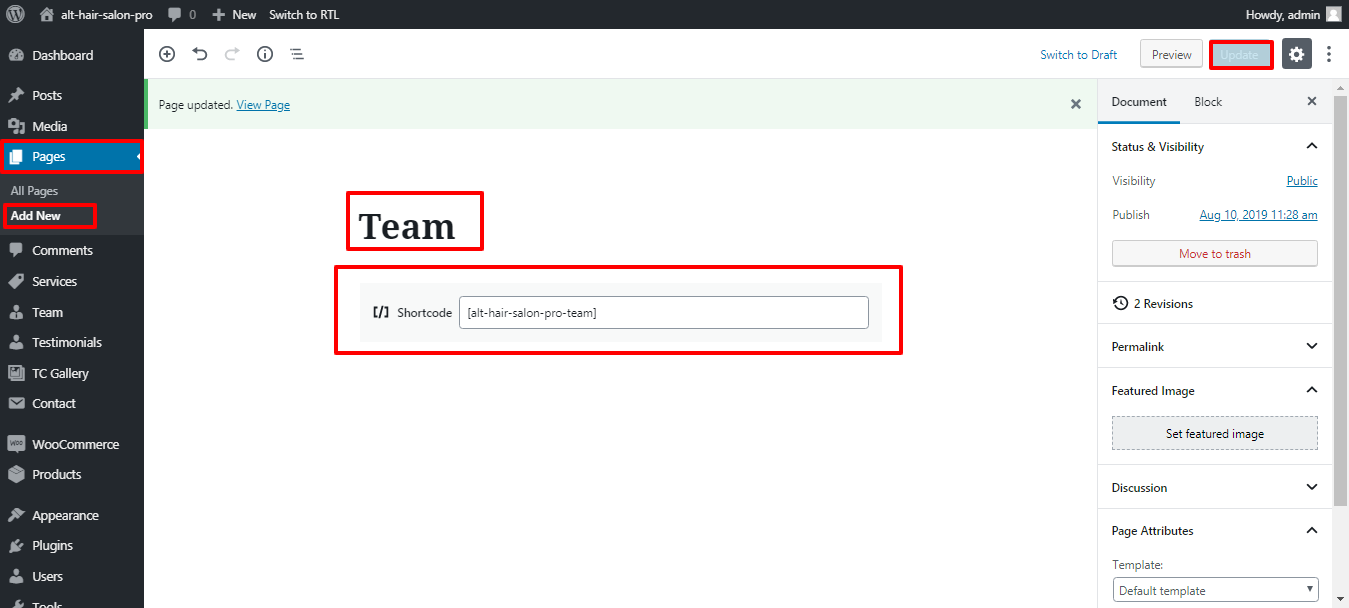Click Move to trash button
Image resolution: width=1349 pixels, height=608 pixels.
pyautogui.click(x=1215, y=253)
